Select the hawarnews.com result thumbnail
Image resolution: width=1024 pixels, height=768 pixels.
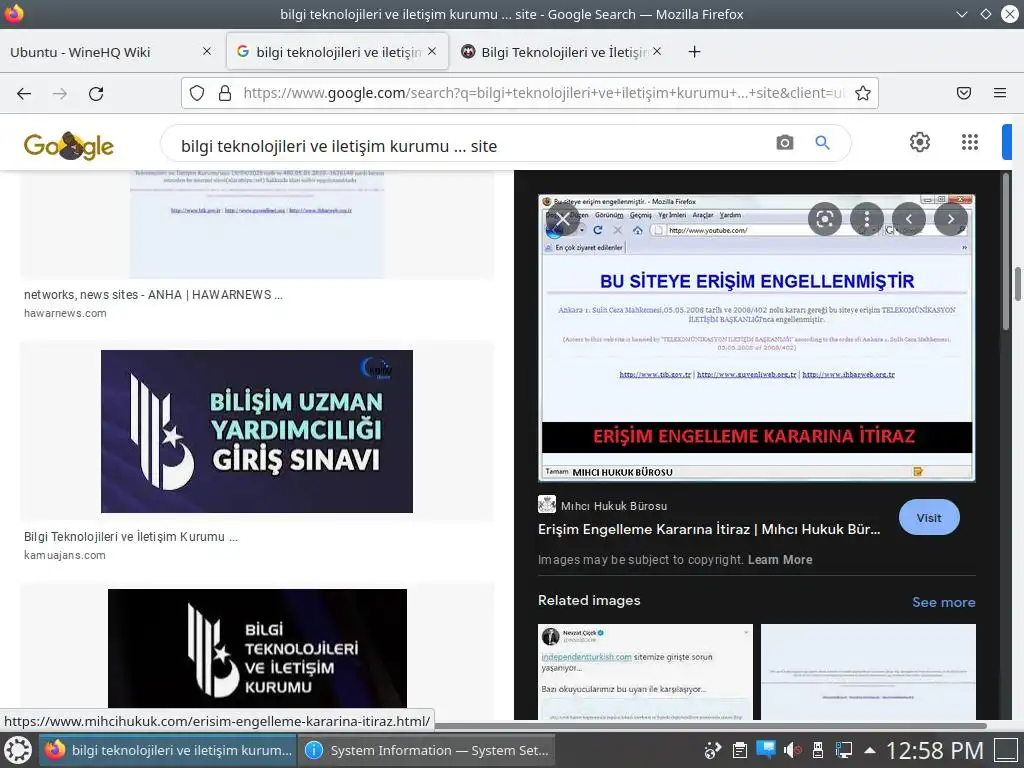click(257, 223)
